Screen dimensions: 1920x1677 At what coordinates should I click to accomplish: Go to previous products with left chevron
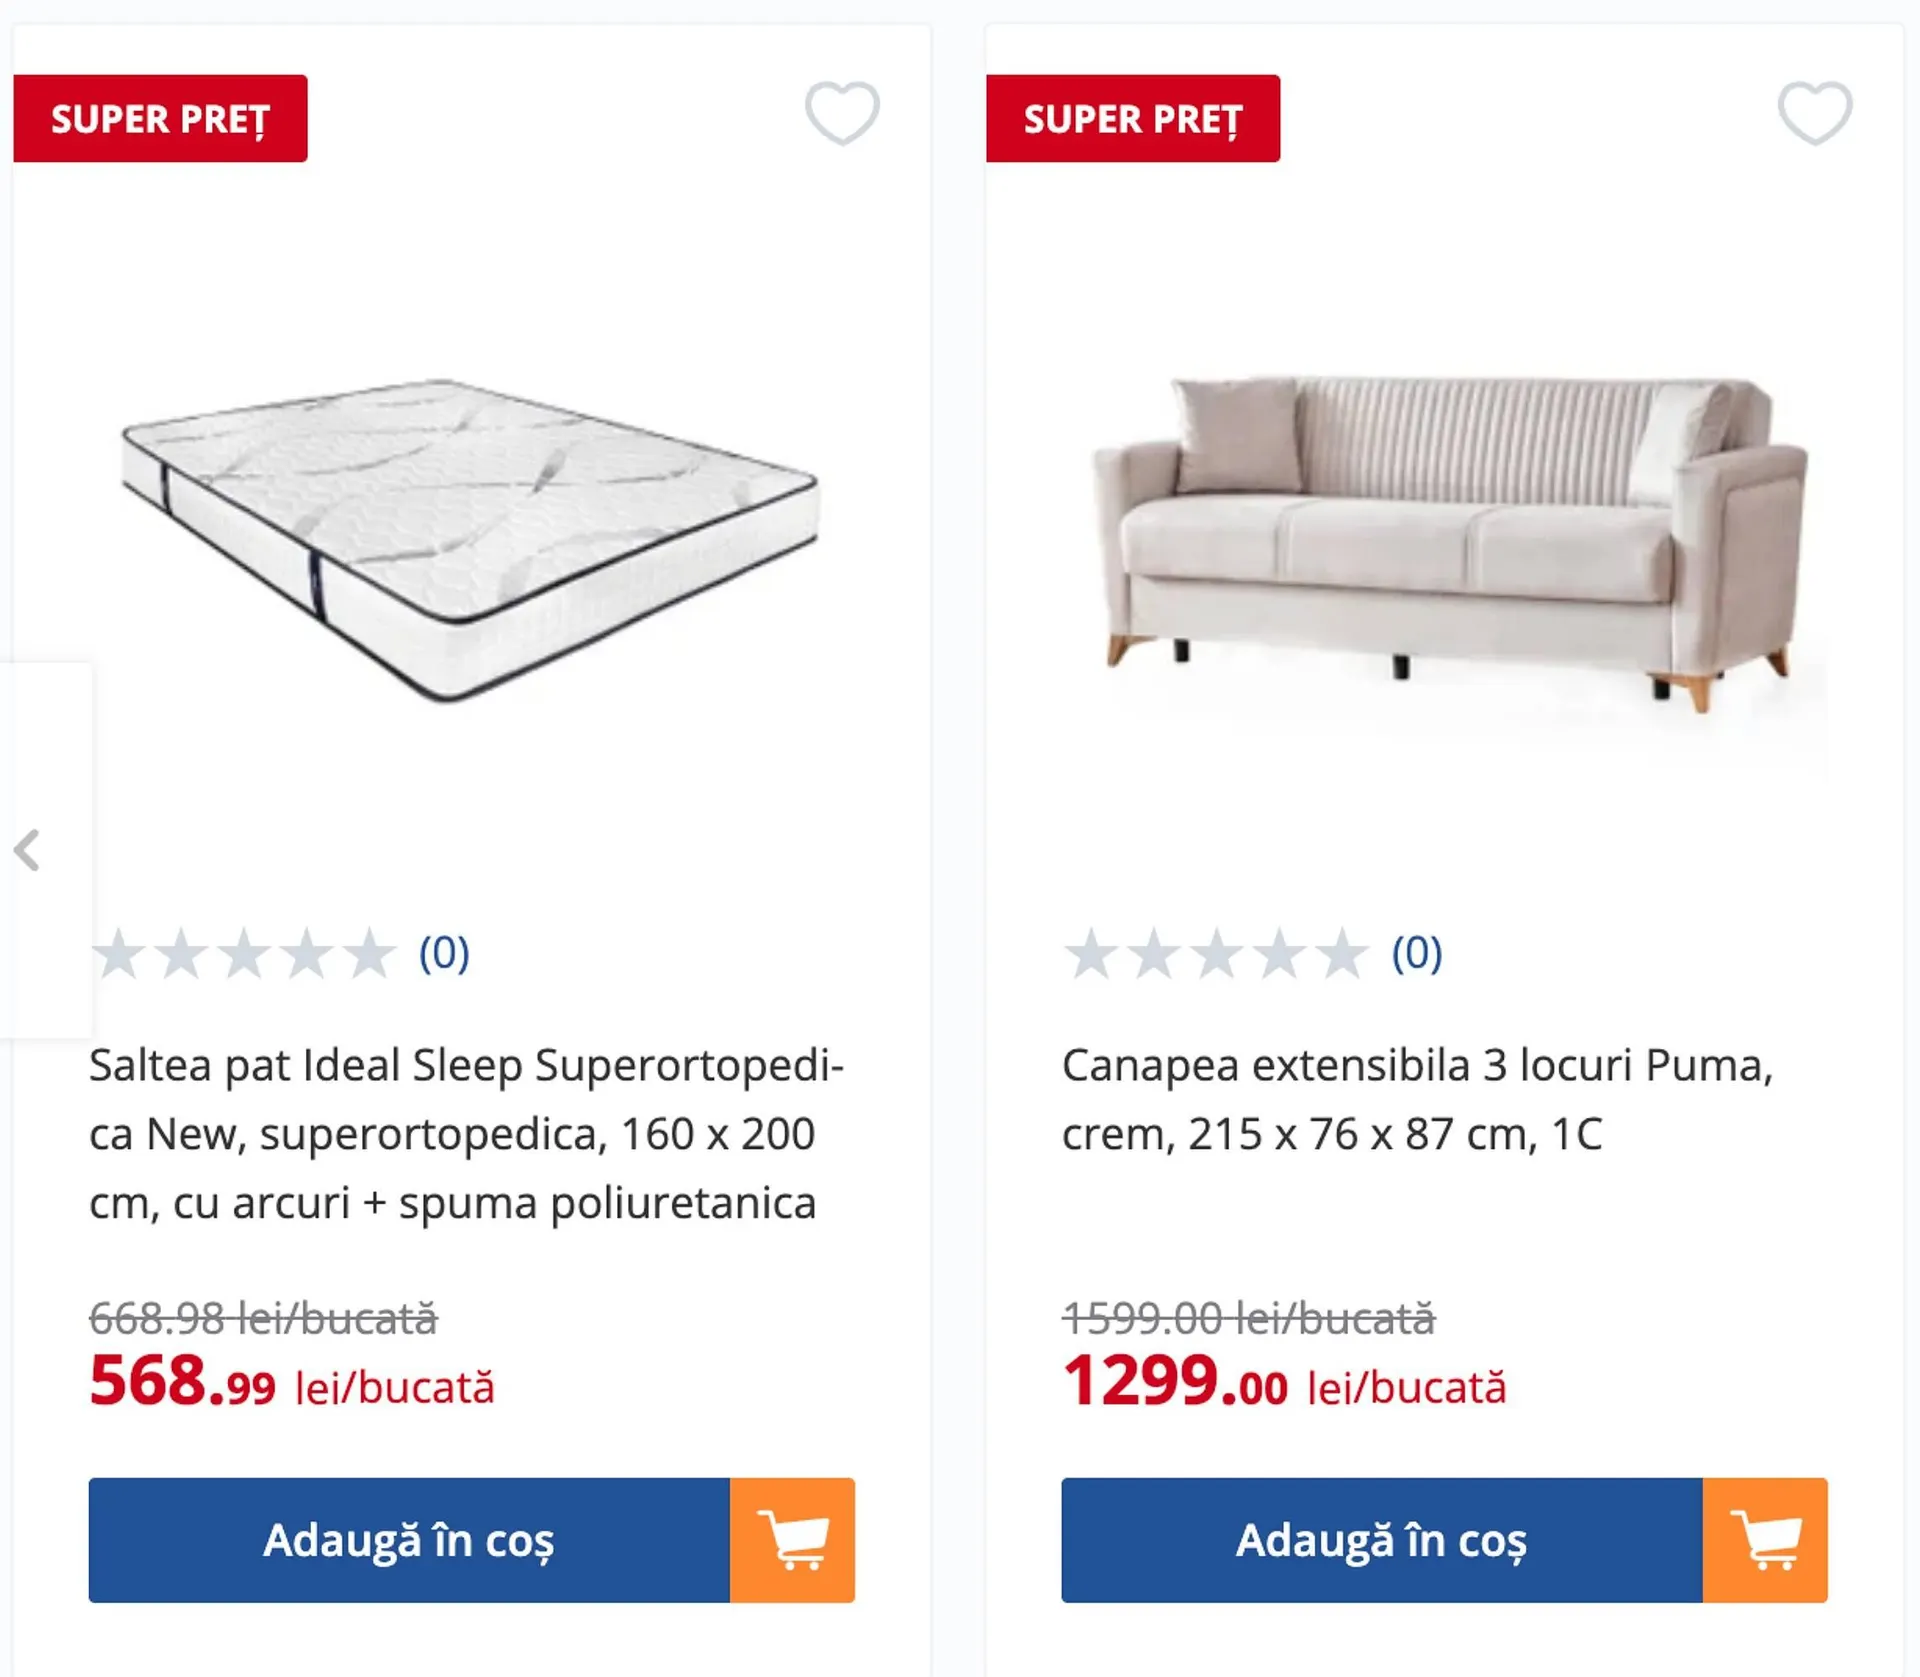(x=28, y=850)
